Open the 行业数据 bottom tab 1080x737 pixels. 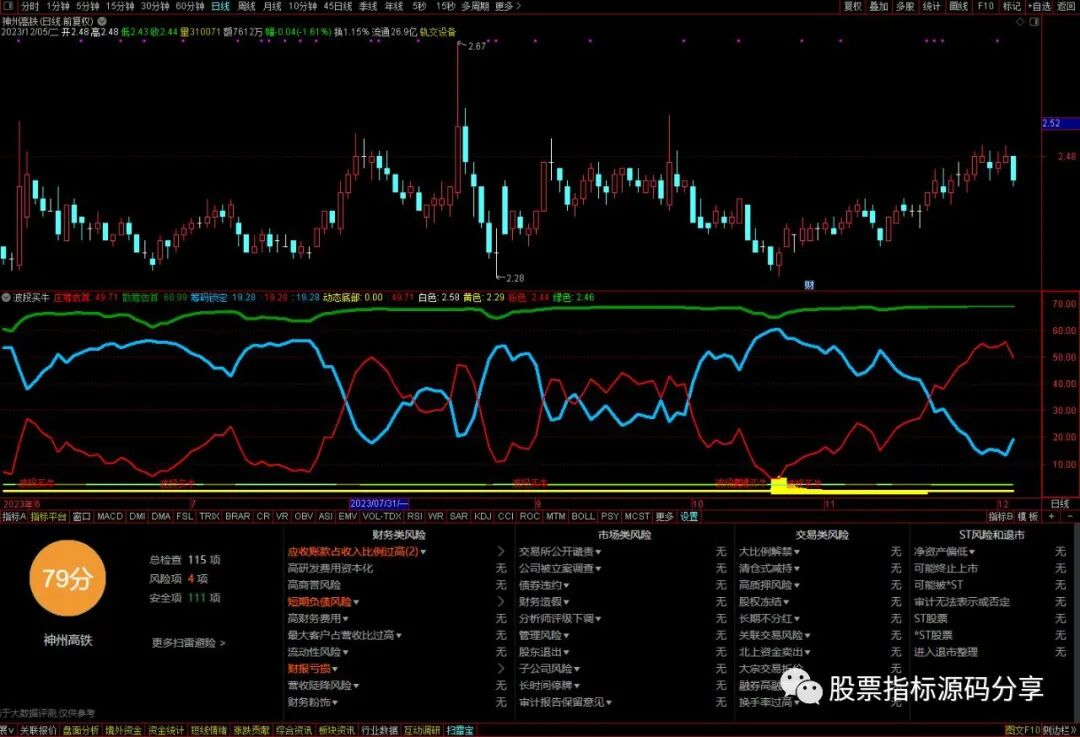point(379,731)
